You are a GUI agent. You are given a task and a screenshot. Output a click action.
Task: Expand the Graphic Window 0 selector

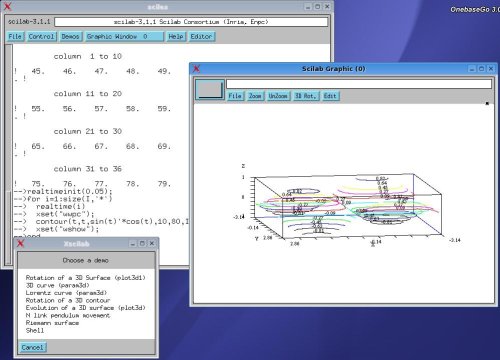[124, 36]
